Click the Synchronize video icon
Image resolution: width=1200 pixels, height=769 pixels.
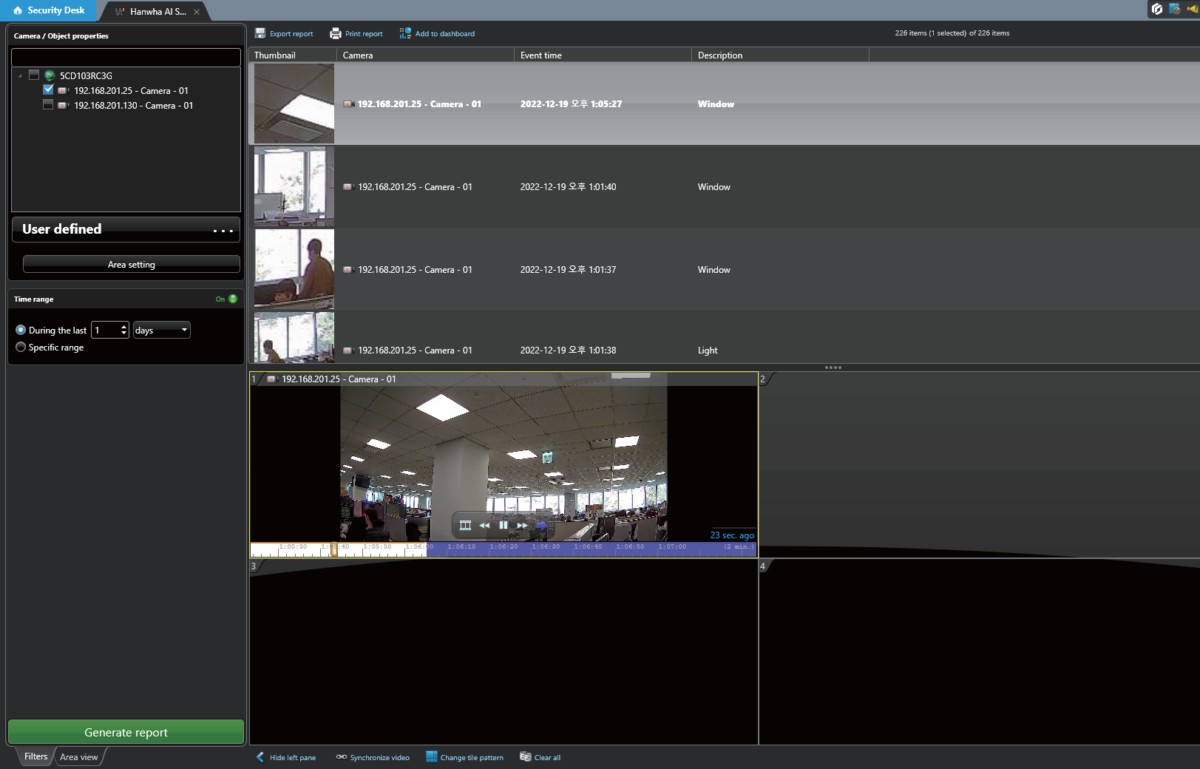[x=341, y=757]
